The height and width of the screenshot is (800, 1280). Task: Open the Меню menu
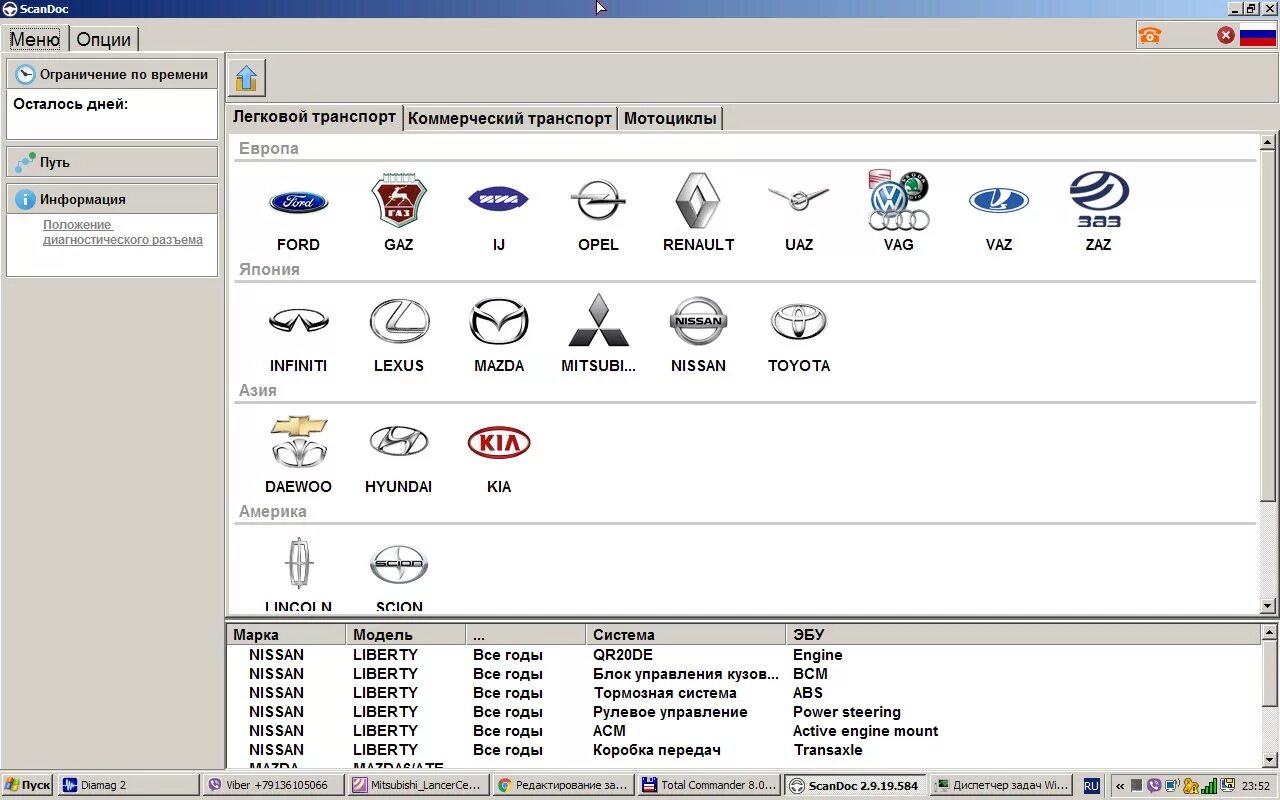(x=35, y=39)
